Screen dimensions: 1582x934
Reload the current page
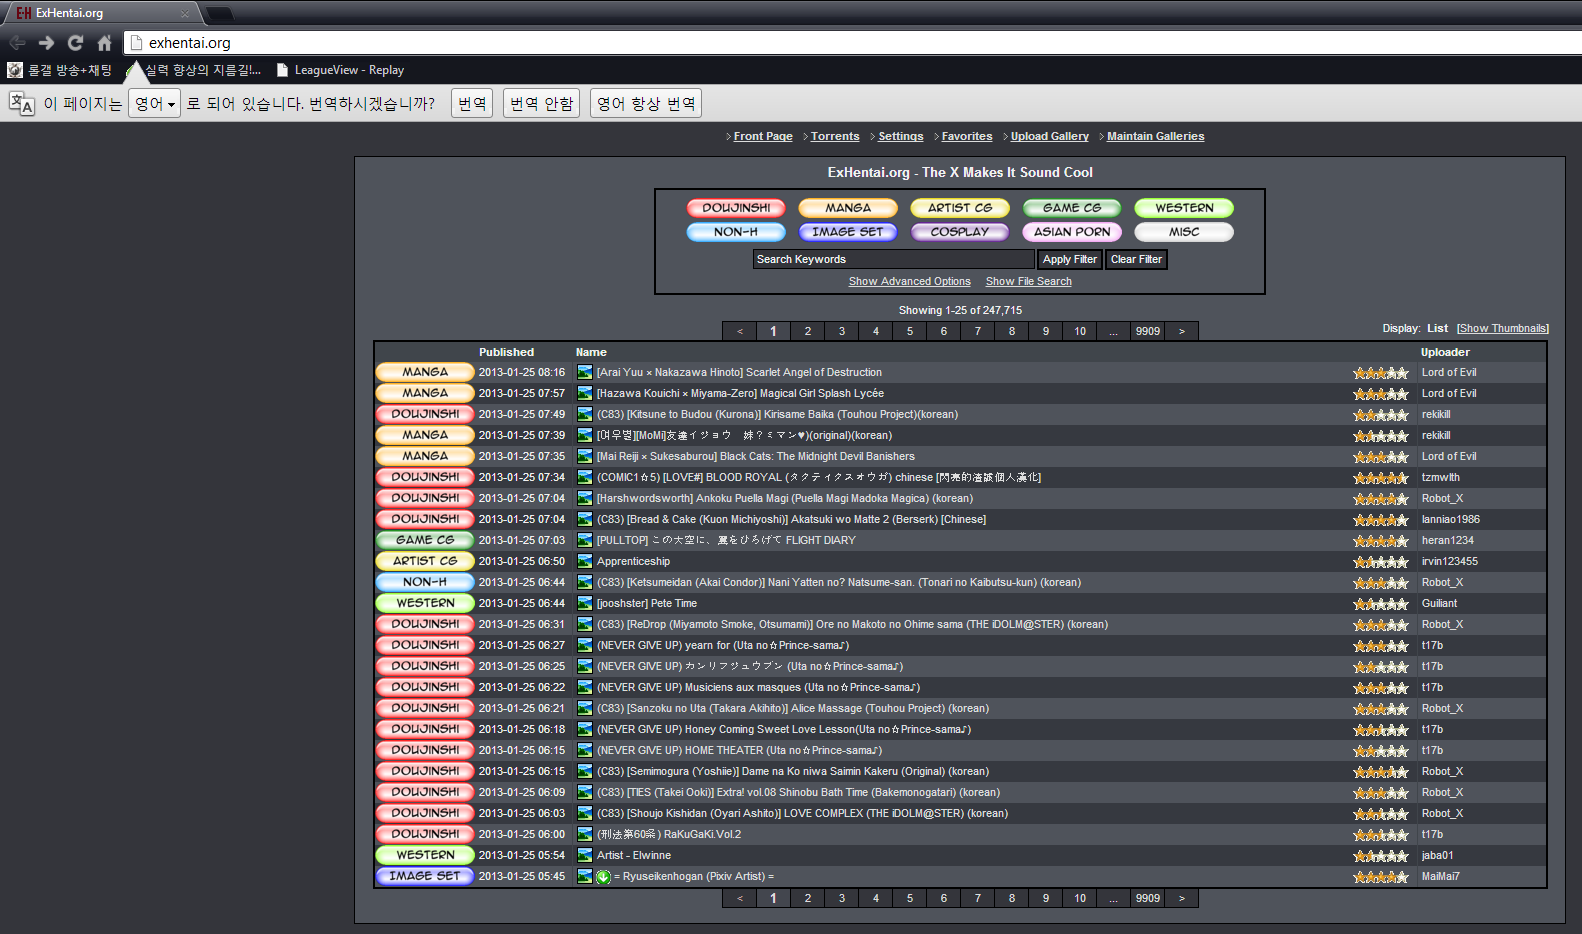(75, 43)
